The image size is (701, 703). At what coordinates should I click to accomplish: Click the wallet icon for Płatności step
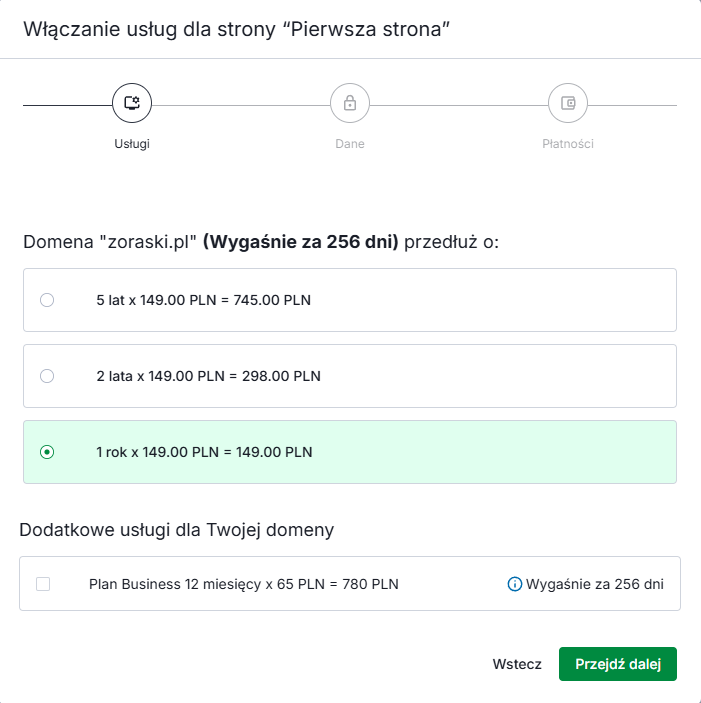(x=568, y=102)
